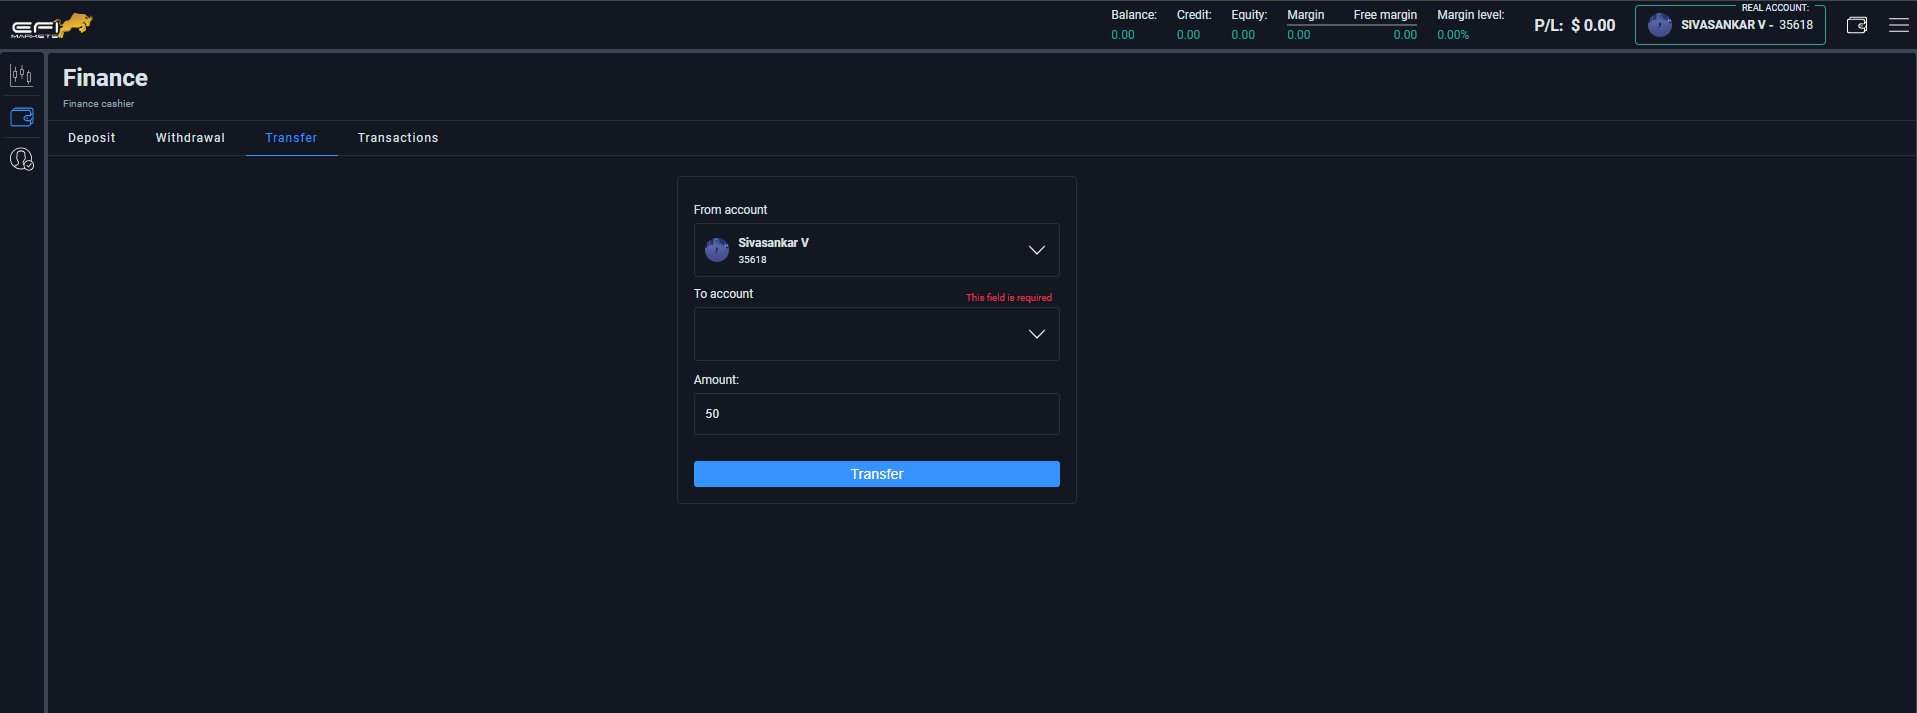Click the Finance cashier subtitle
1917x713 pixels.
click(98, 104)
